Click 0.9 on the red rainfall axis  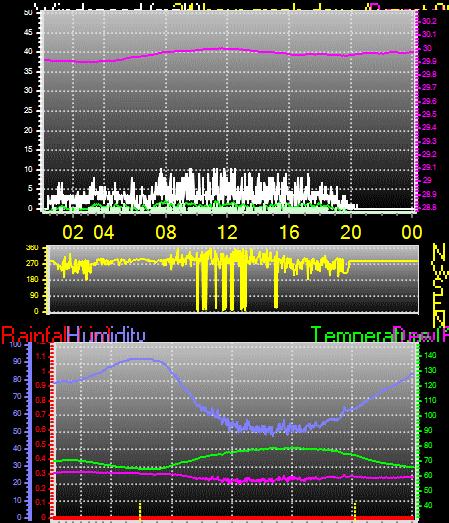pos(40,386)
